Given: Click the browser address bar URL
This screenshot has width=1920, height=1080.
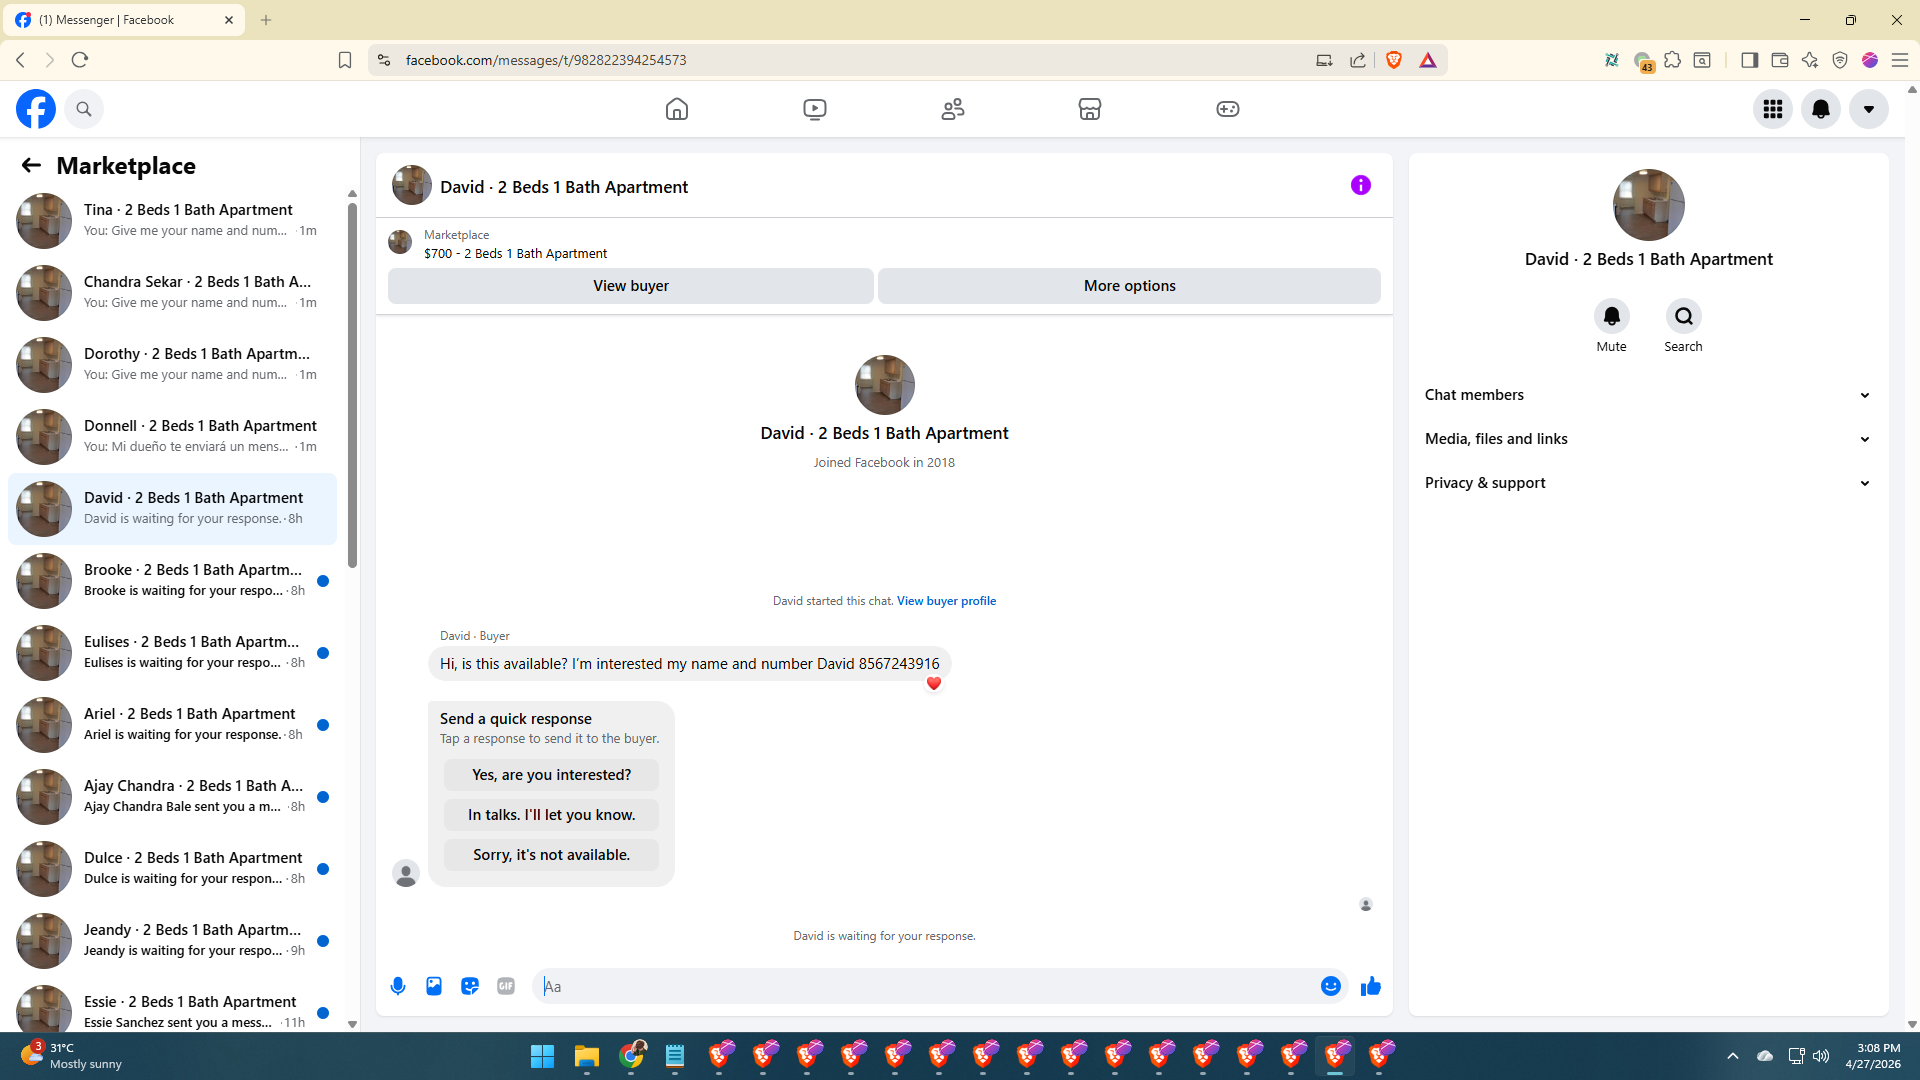Looking at the screenshot, I should point(546,60).
